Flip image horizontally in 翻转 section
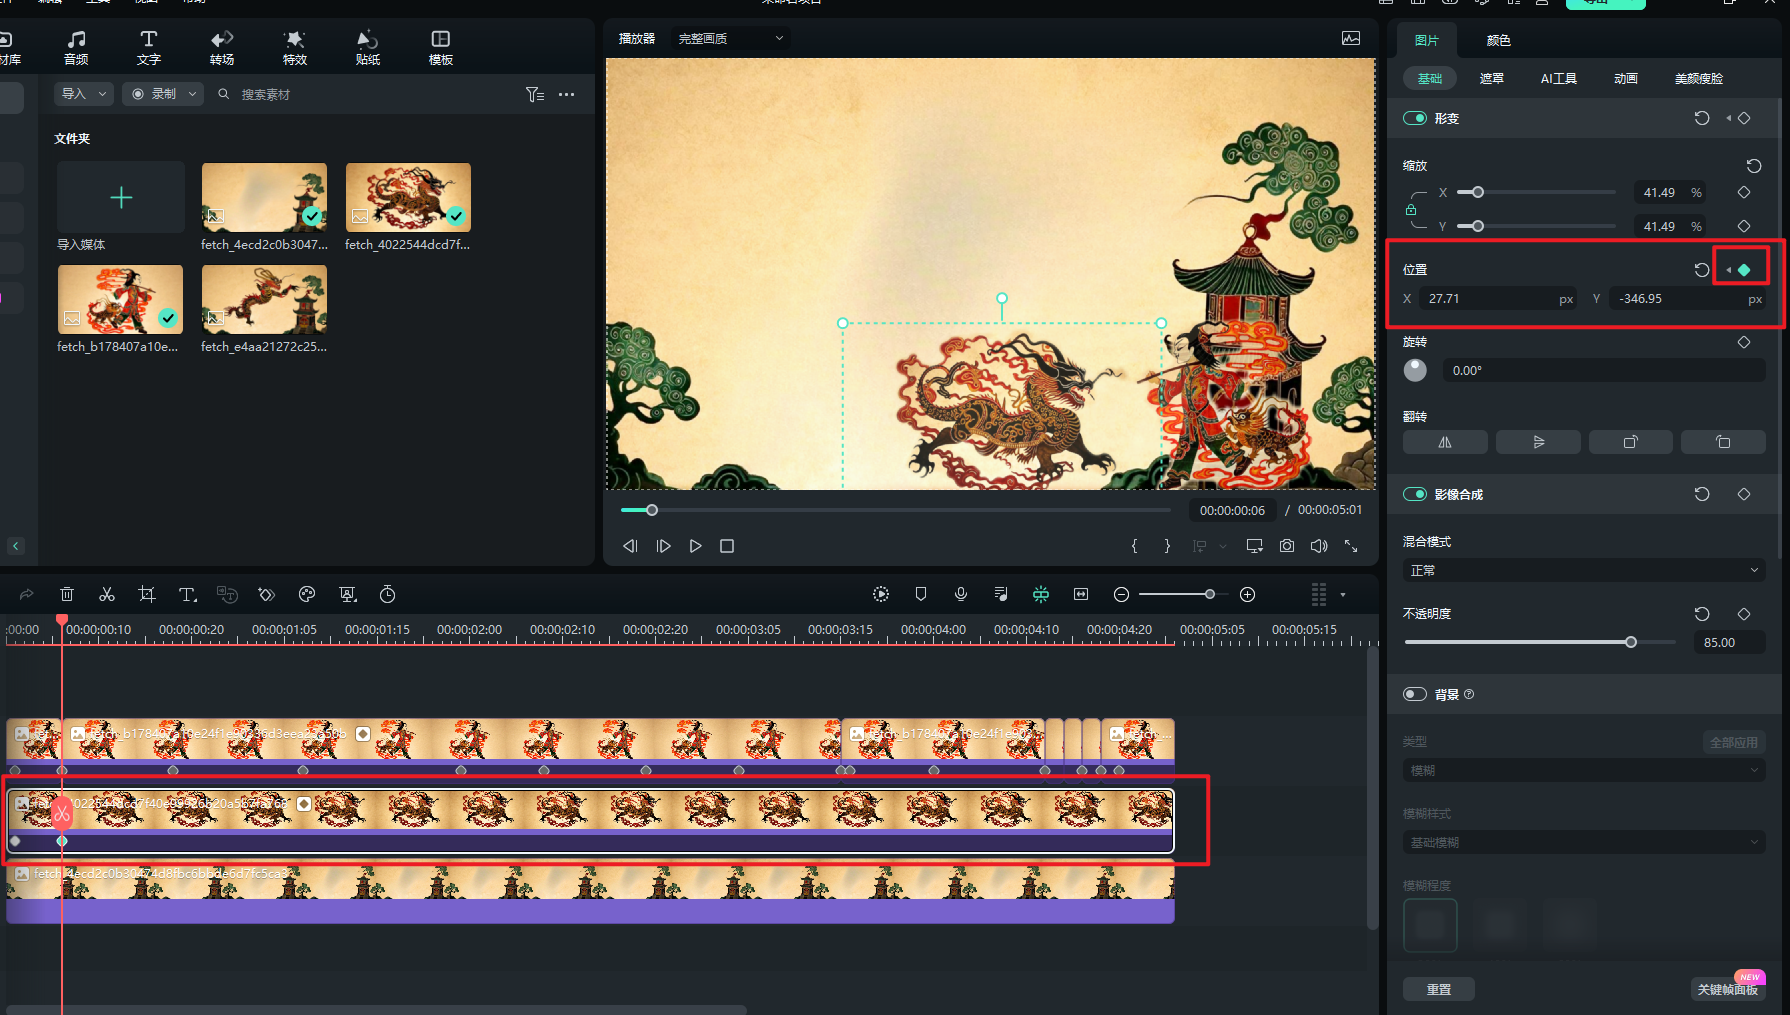 1445,442
